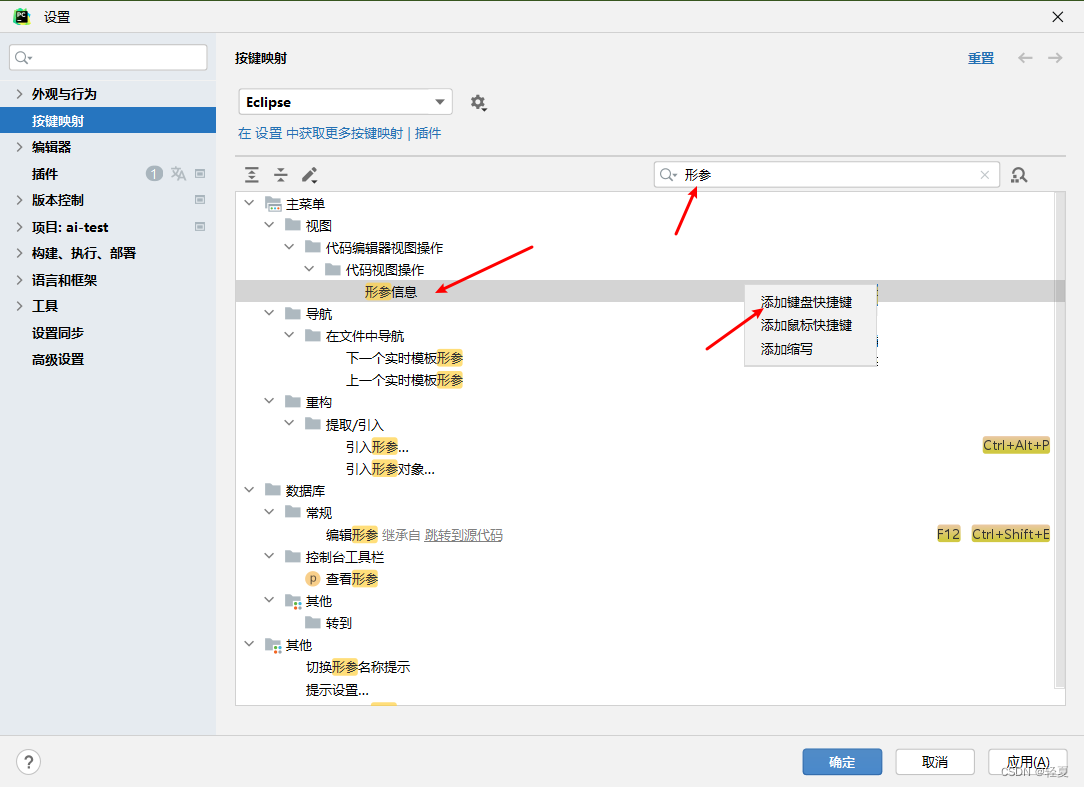Open find actions by shortcut magnifier icon
The width and height of the screenshot is (1084, 787).
point(1018,175)
